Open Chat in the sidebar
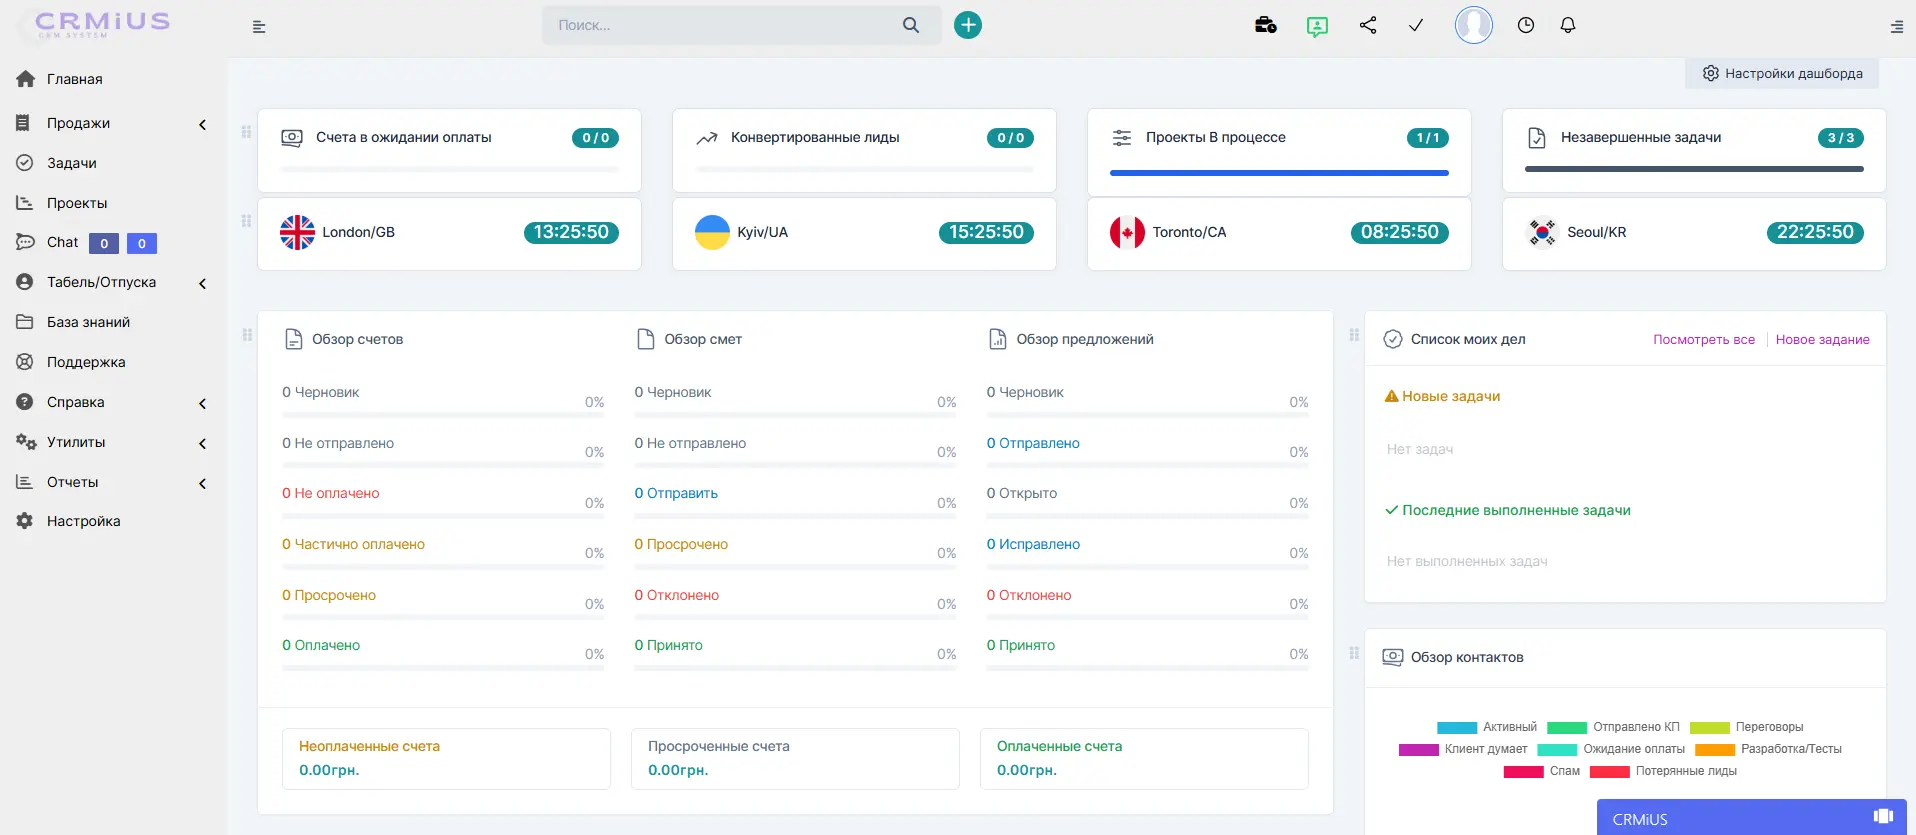Screen dimensions: 1916x835 [62, 242]
